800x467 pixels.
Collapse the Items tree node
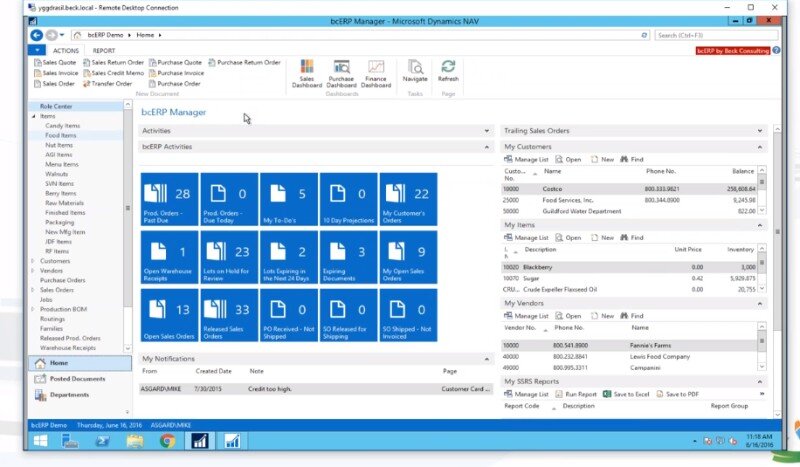[33, 117]
